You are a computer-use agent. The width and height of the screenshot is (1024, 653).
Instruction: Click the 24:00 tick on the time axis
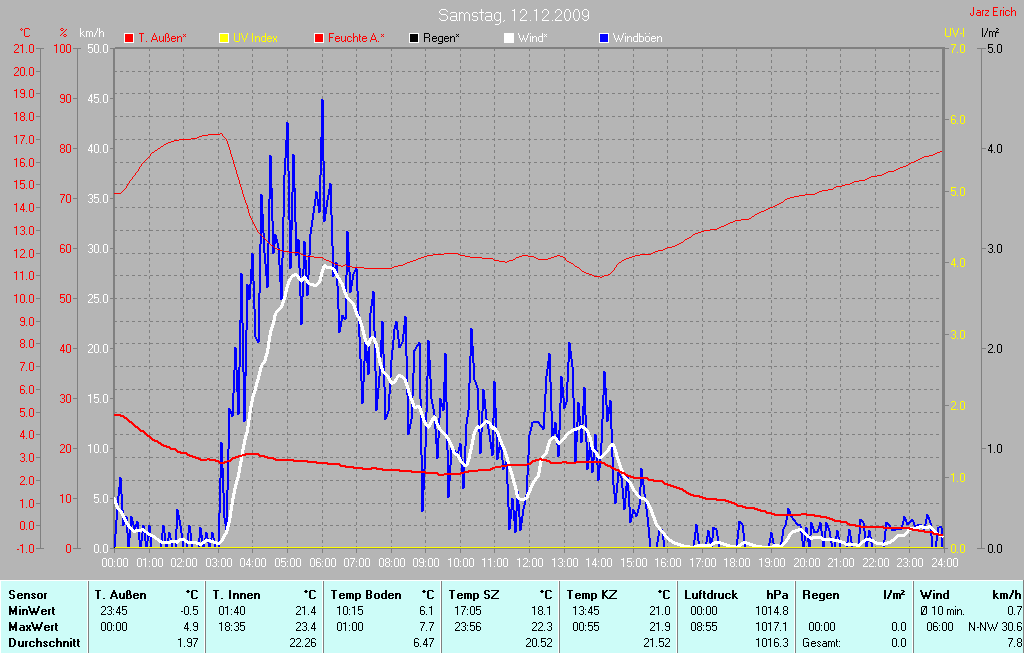(x=944, y=563)
